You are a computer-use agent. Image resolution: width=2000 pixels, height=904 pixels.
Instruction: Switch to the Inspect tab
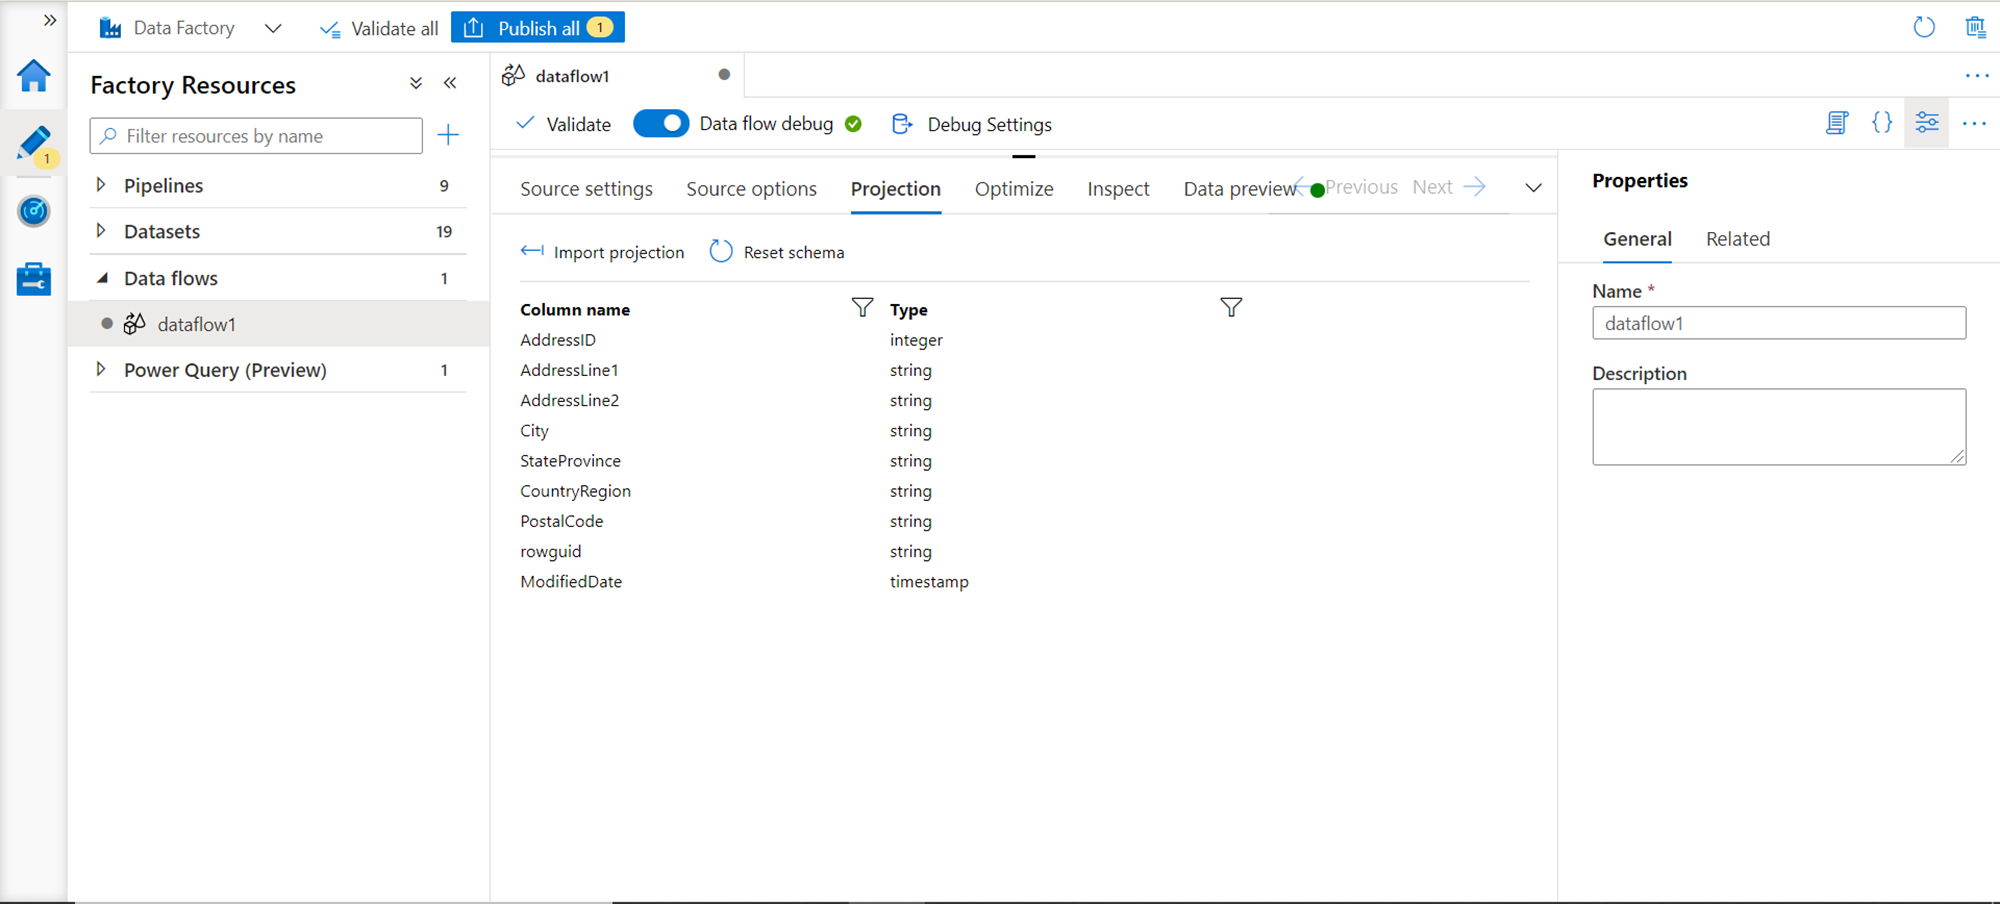tap(1118, 189)
